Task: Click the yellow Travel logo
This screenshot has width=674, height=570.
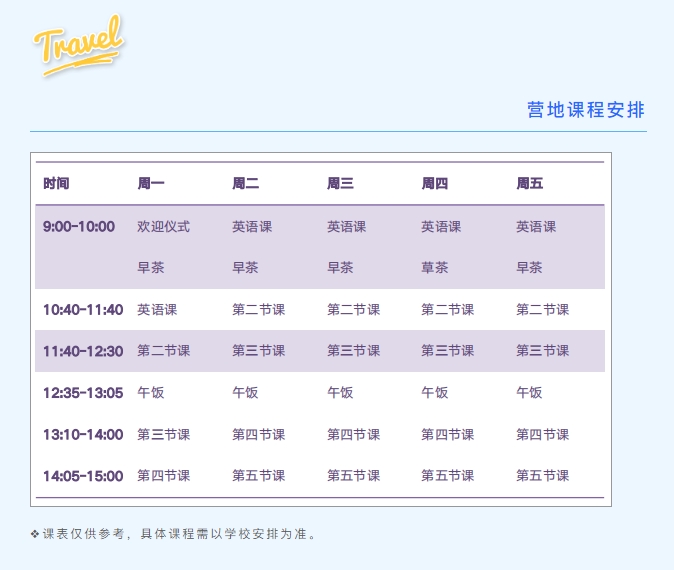Action: click(78, 46)
